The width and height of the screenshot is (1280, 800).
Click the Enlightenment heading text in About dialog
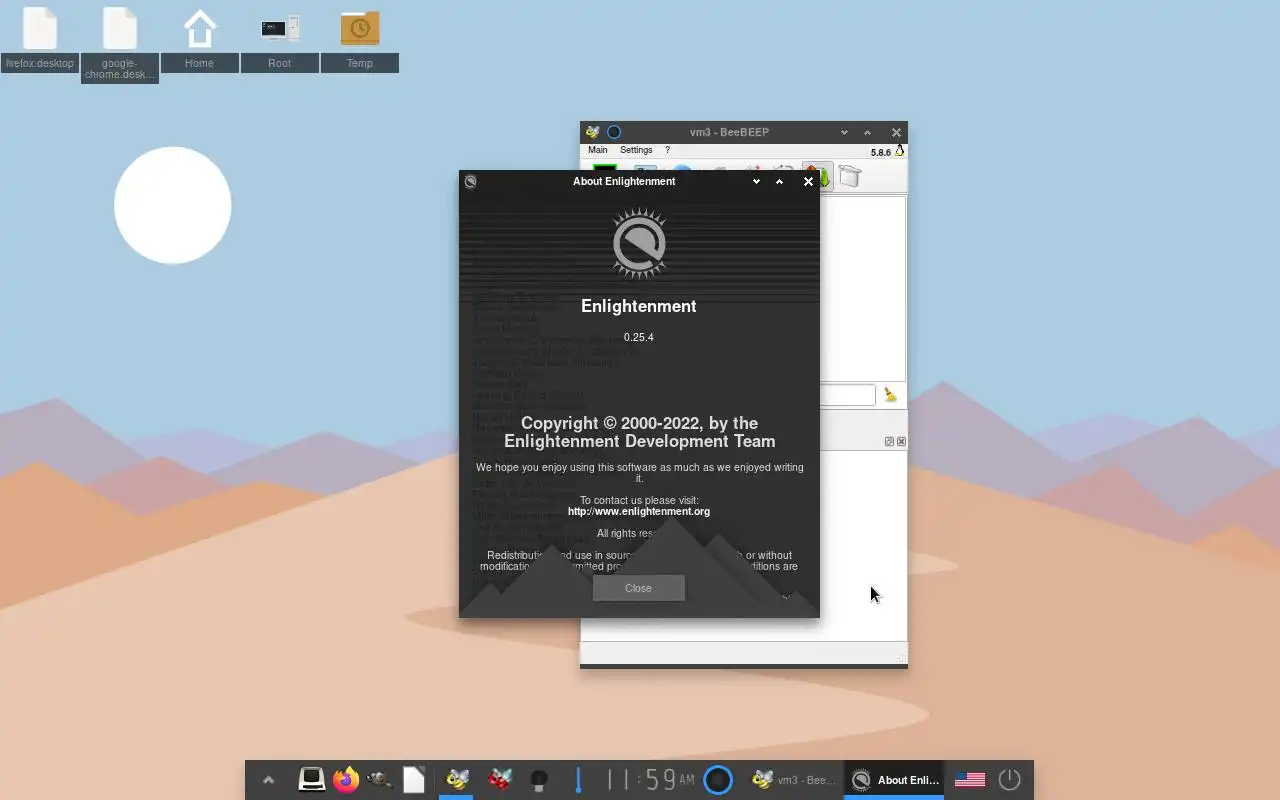tap(638, 306)
